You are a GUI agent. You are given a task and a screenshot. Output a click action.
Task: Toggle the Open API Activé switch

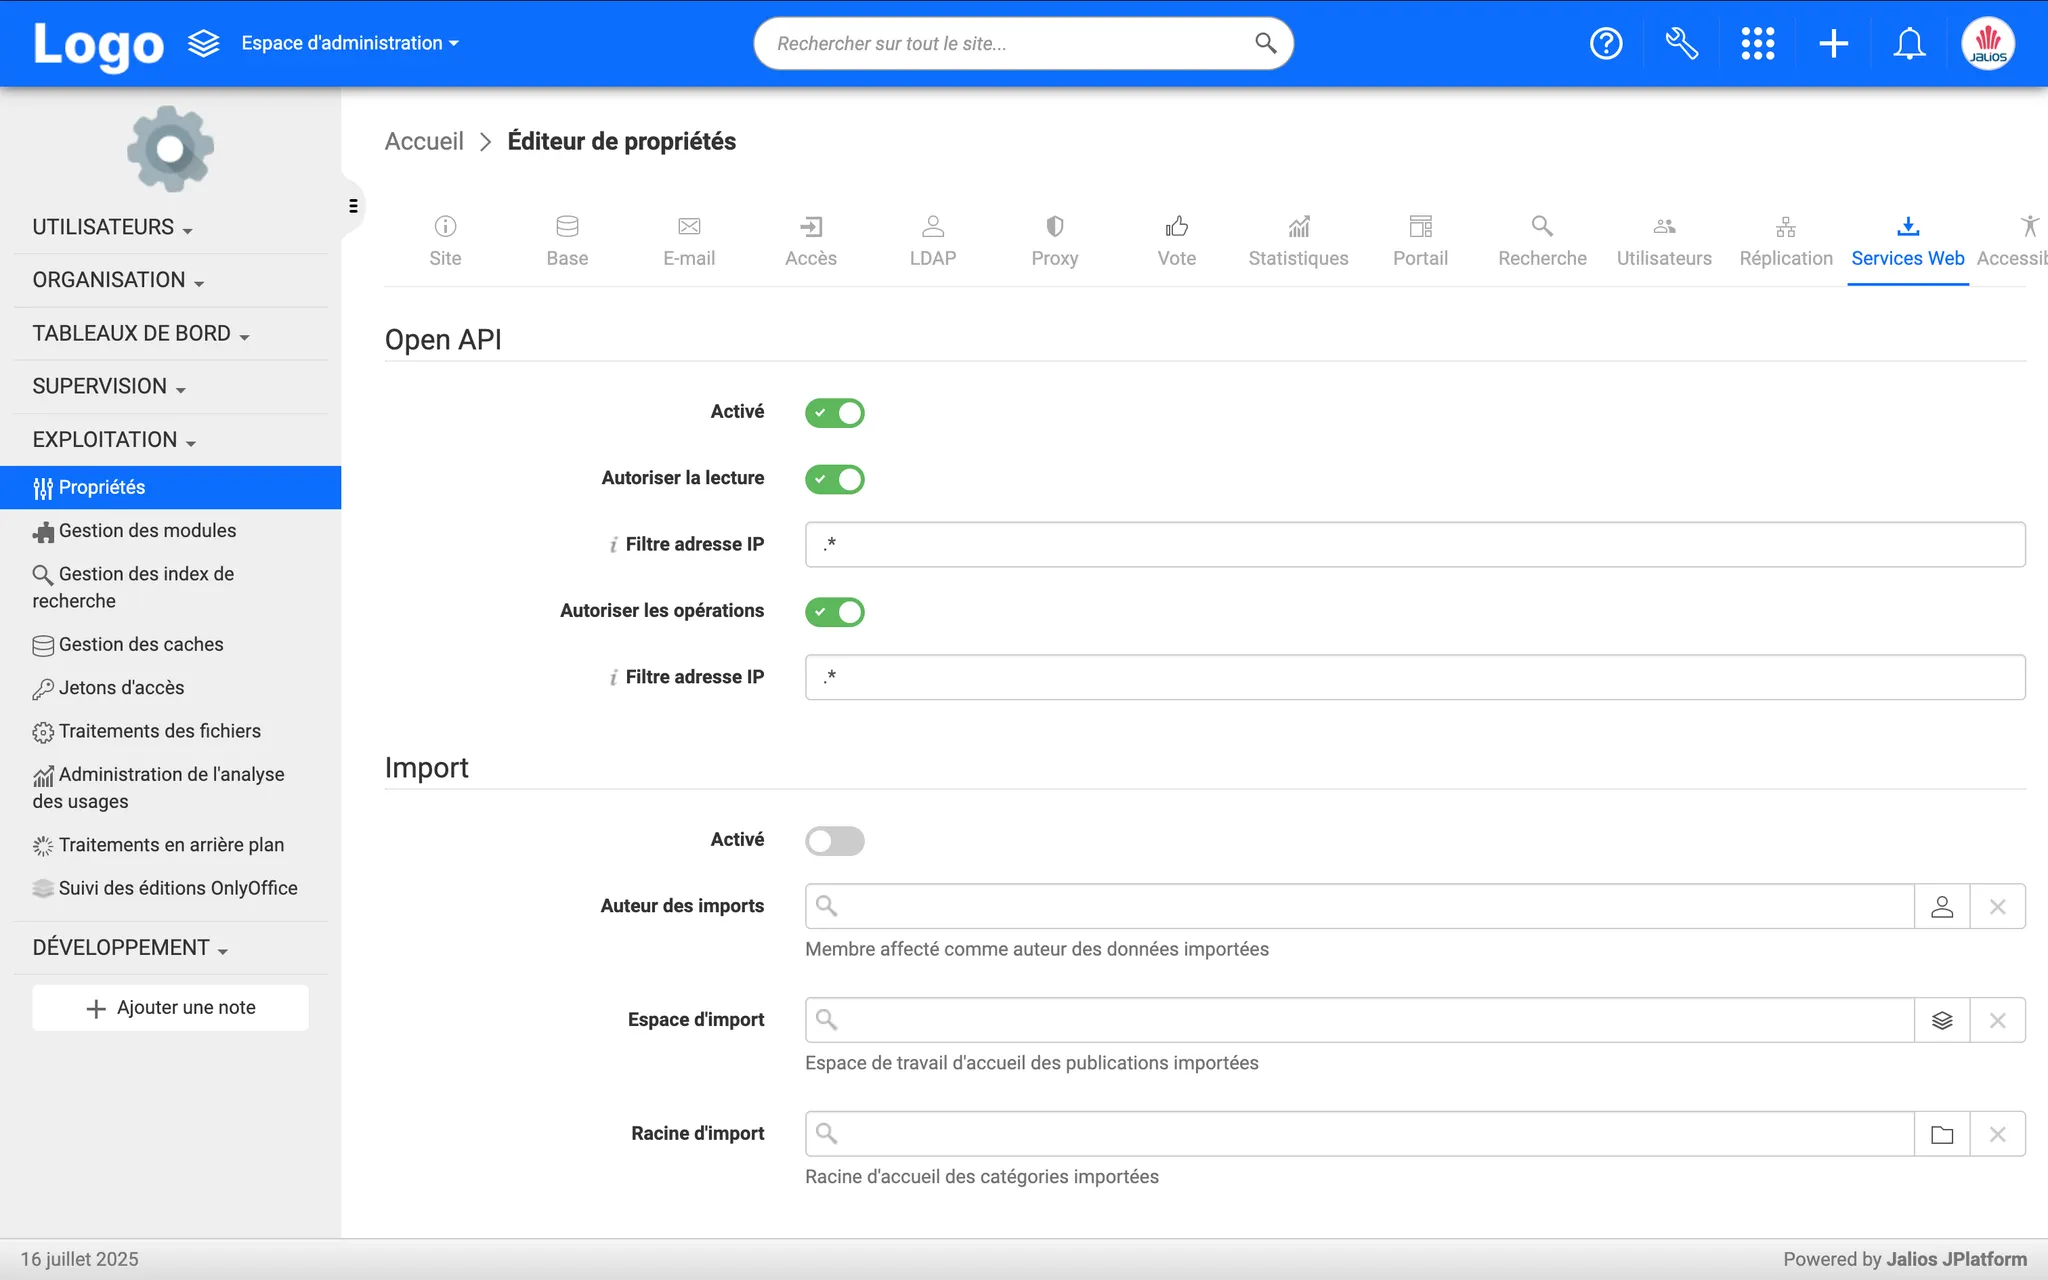point(834,412)
